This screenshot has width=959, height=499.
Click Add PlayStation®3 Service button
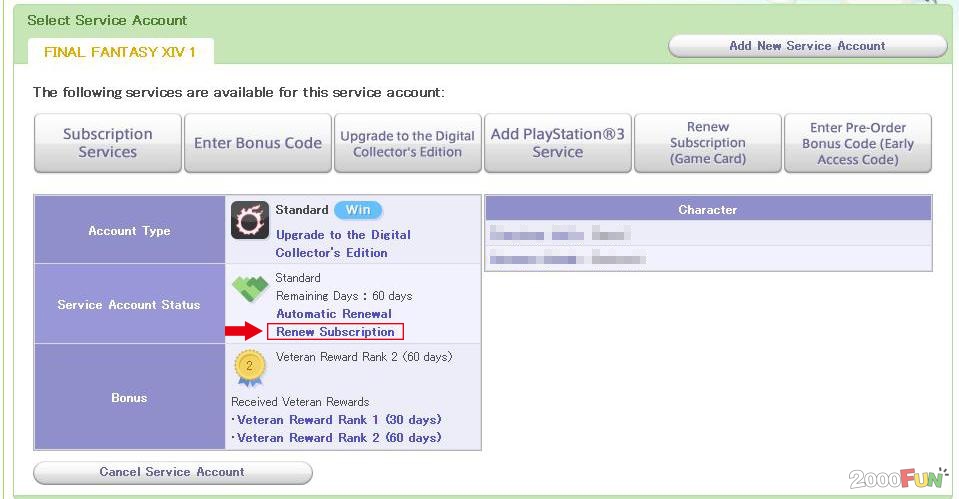pos(557,143)
